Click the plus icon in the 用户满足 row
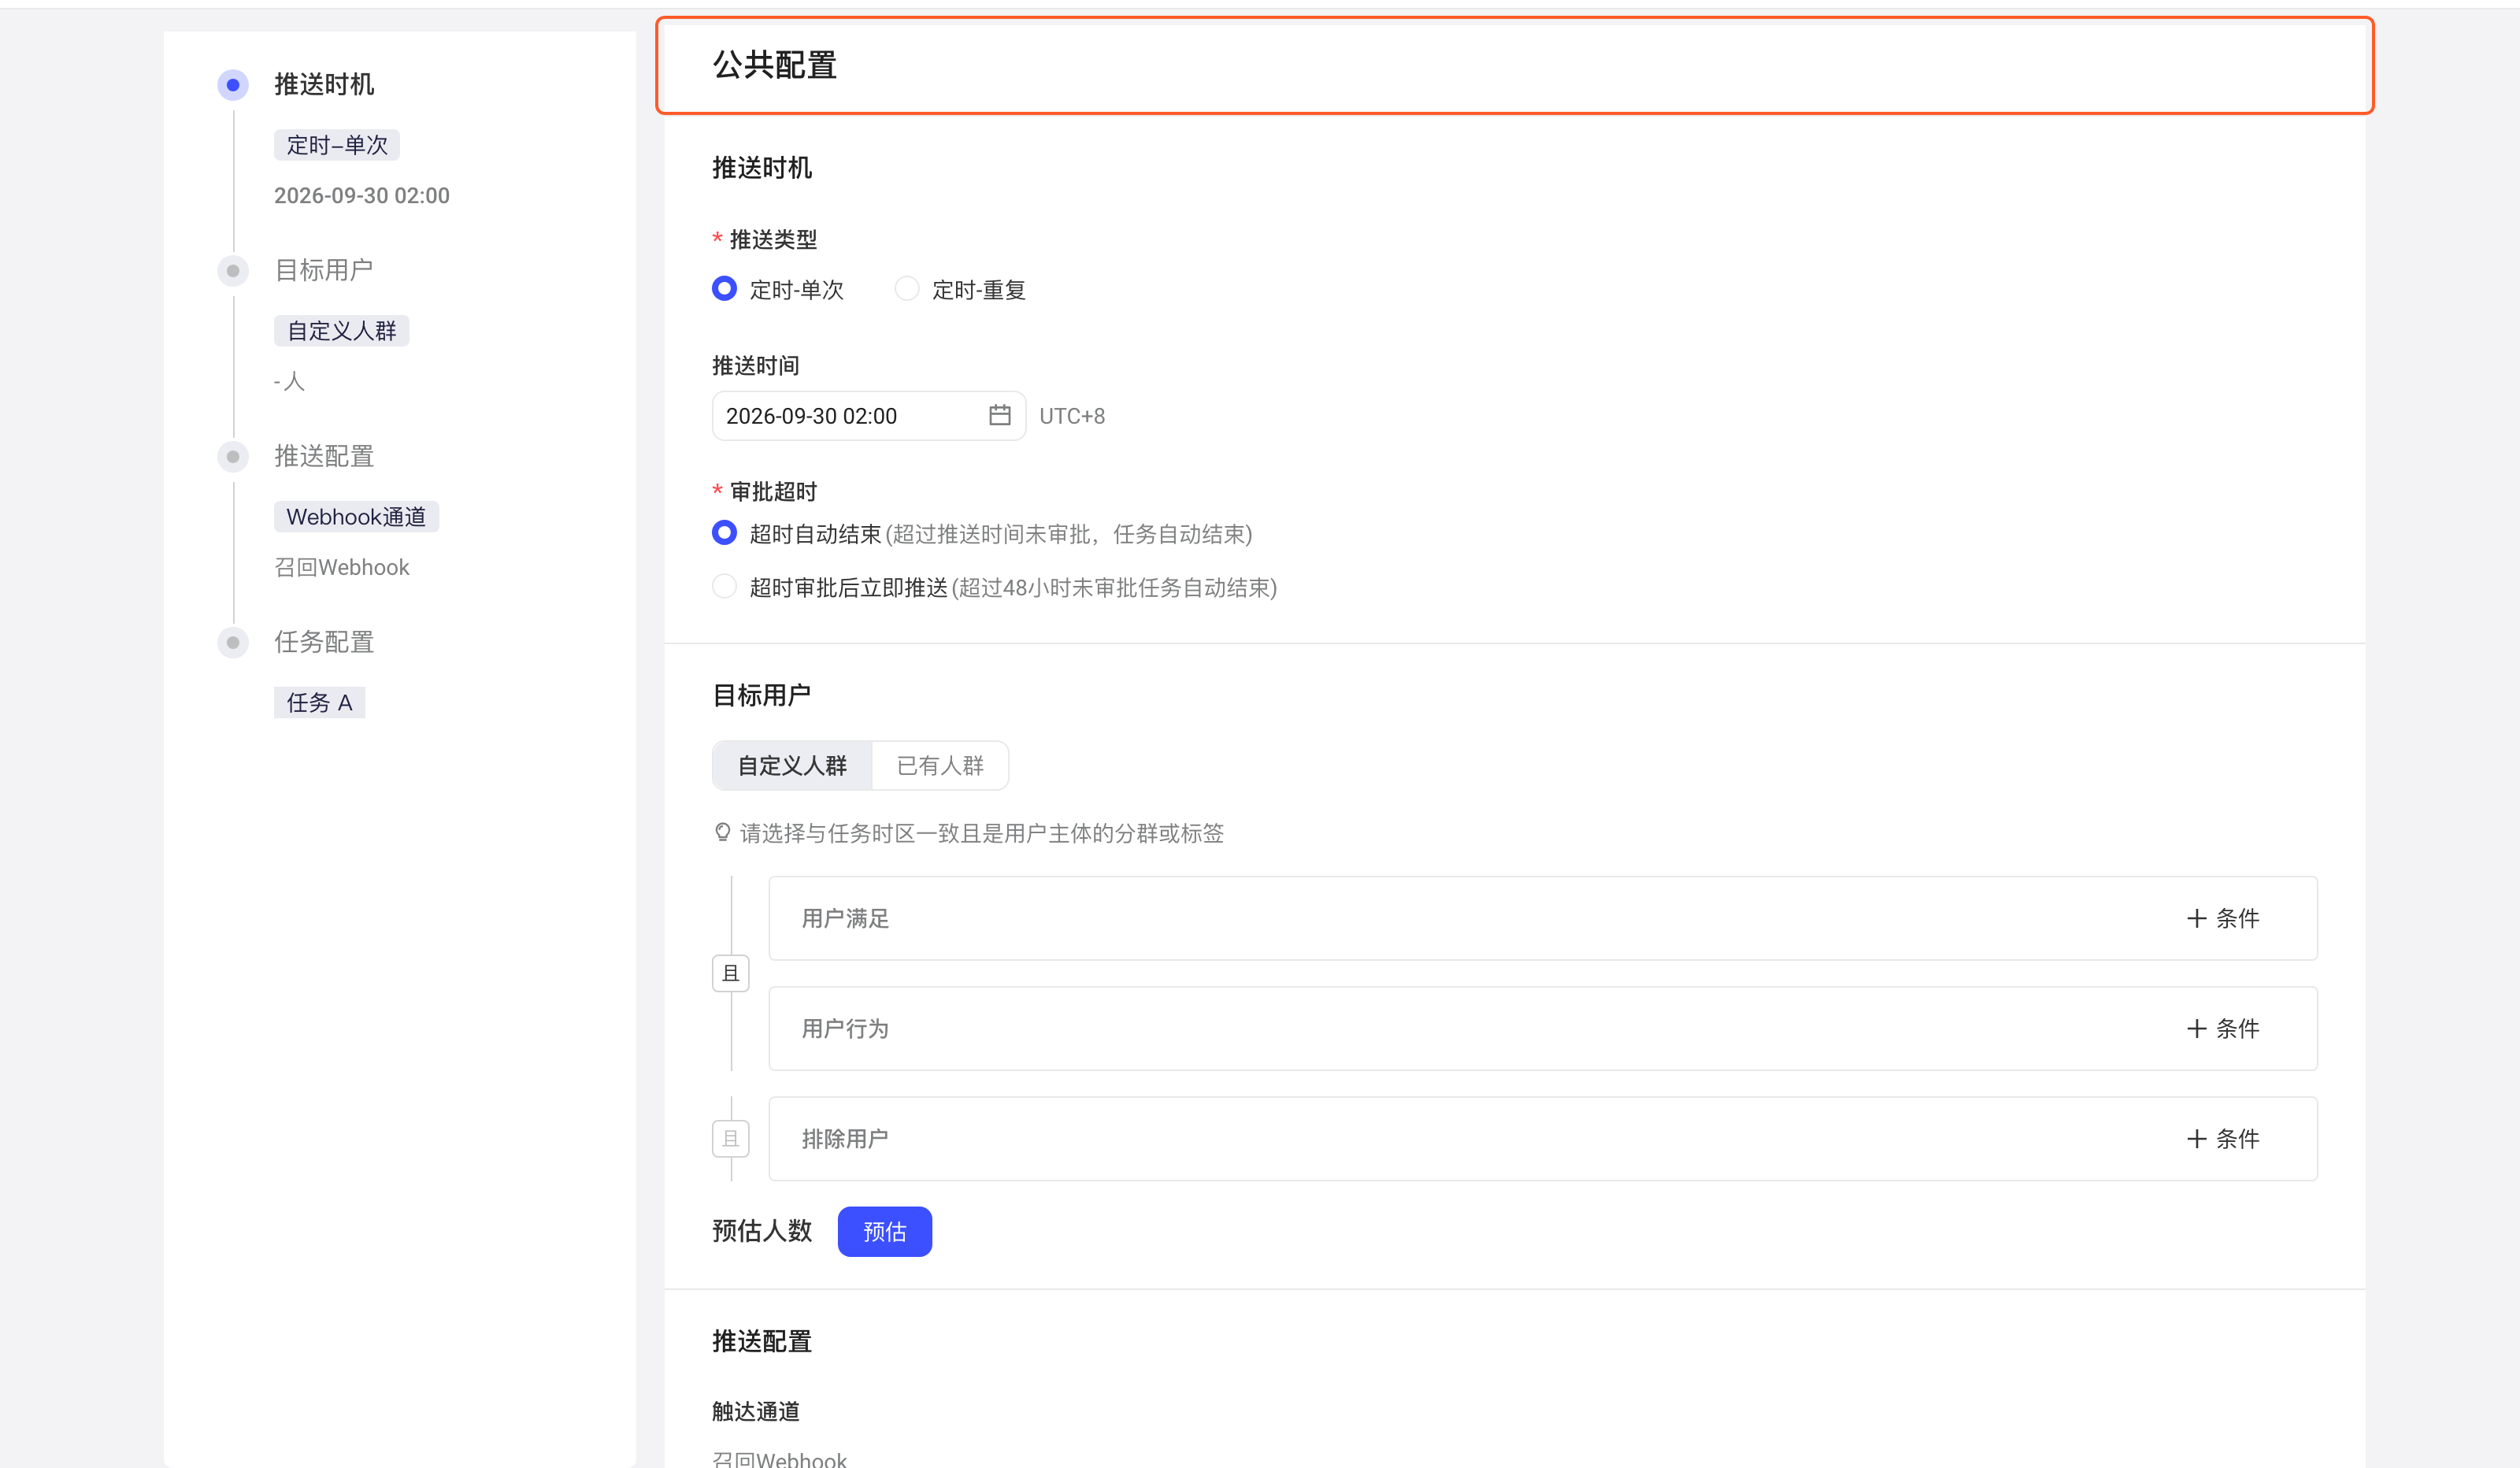Screen dimensions: 2520x1468 (x=2196, y=918)
